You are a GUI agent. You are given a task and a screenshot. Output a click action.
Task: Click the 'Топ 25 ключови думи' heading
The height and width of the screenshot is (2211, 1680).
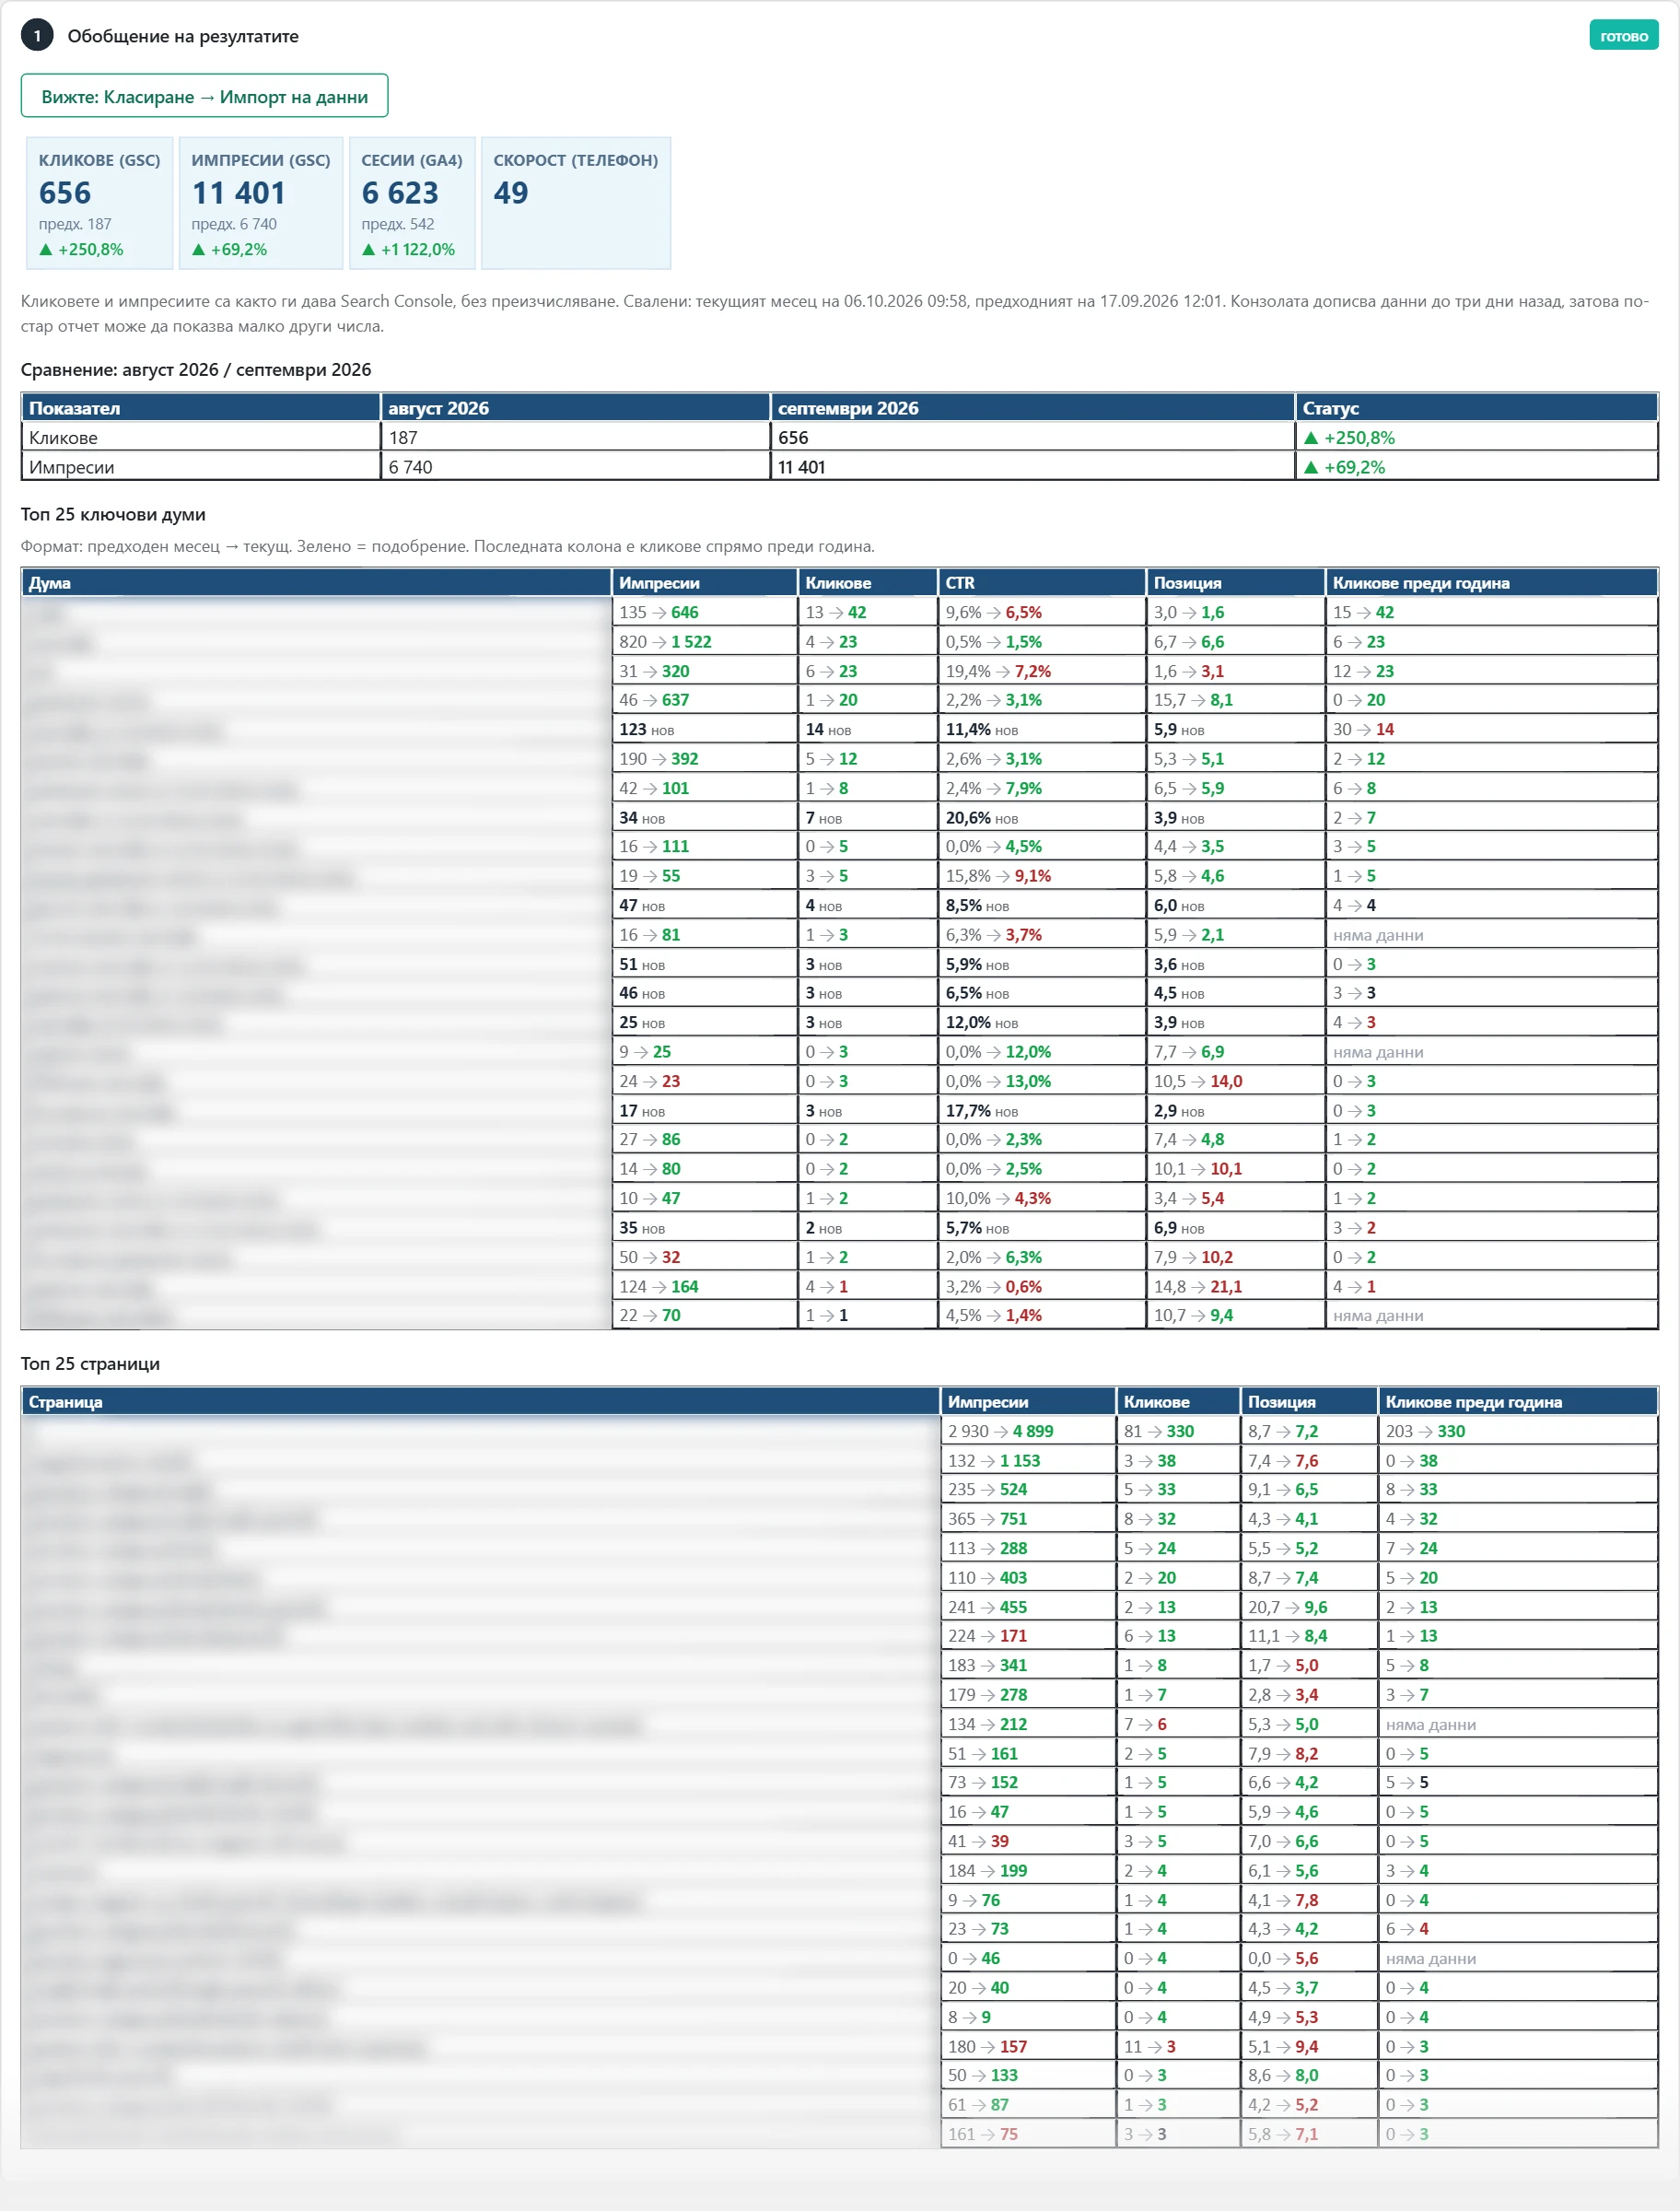pyautogui.click(x=113, y=514)
